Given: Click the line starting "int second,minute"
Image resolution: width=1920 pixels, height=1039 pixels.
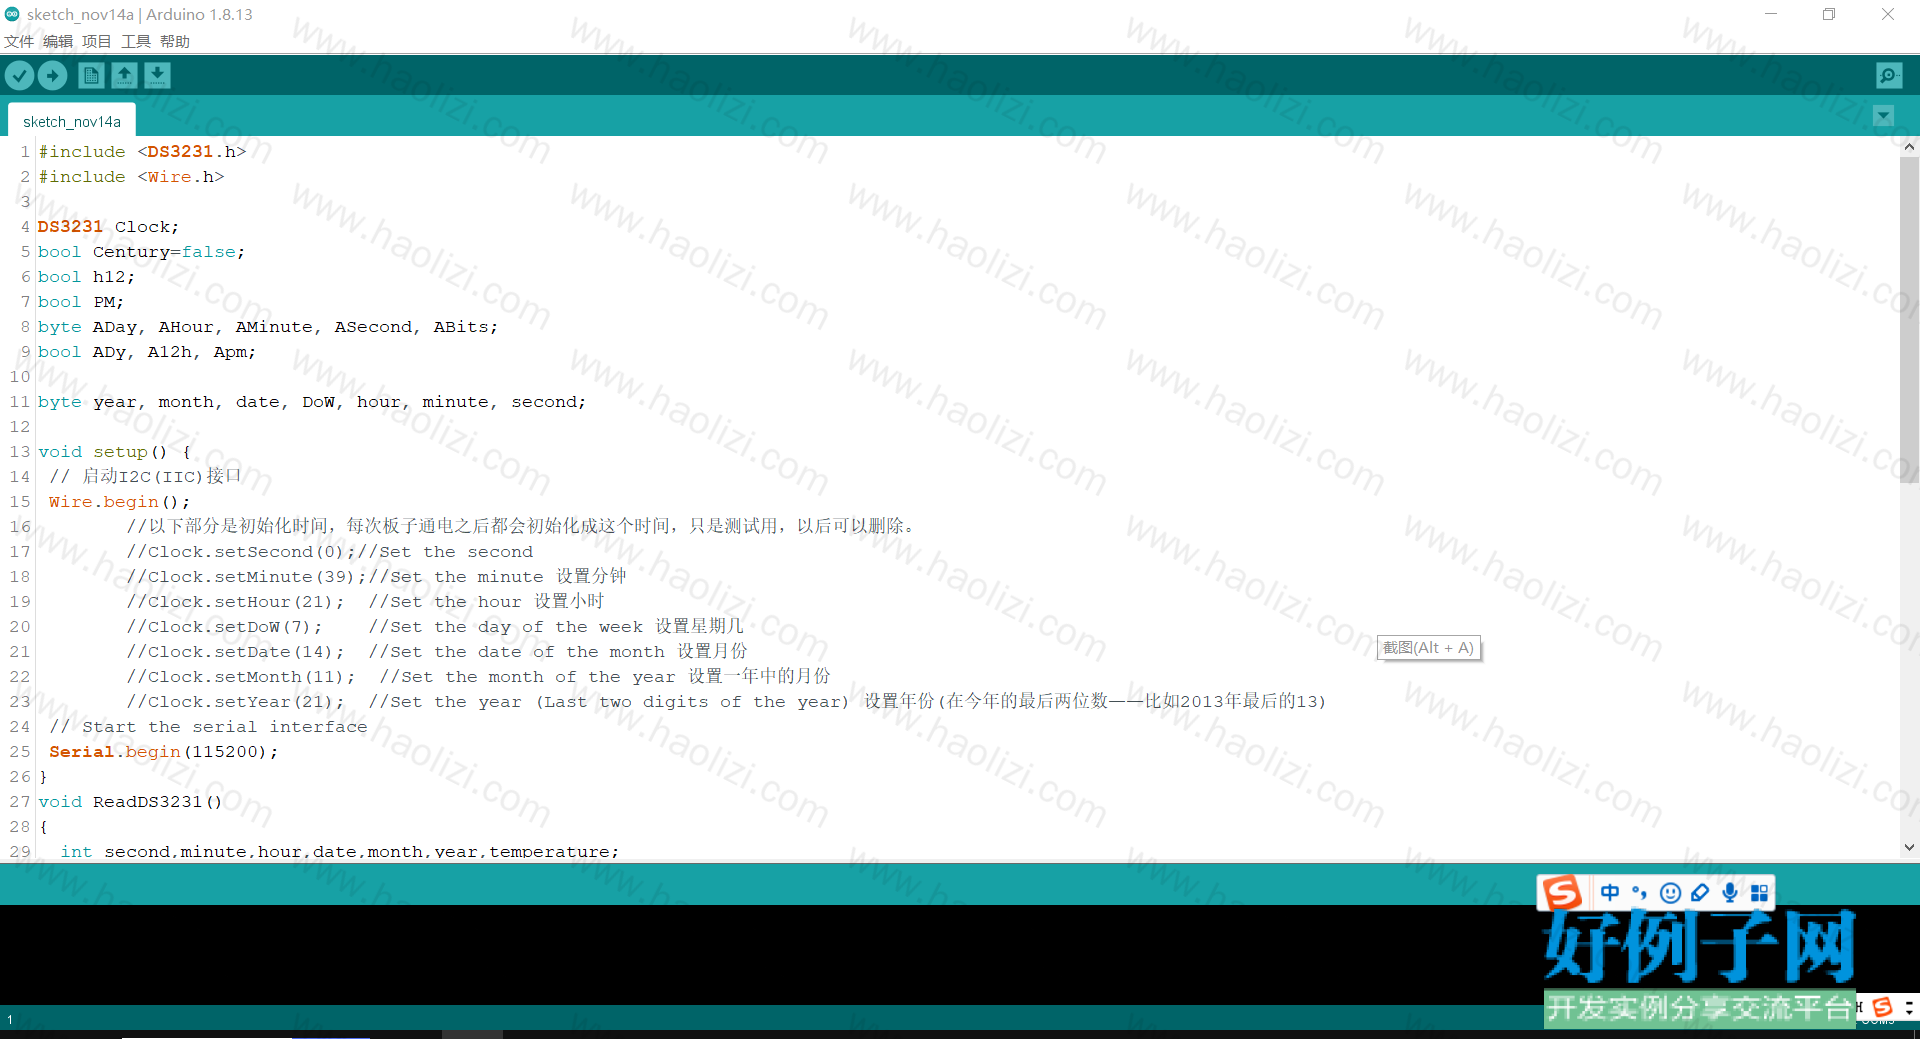Looking at the screenshot, I should 339,852.
